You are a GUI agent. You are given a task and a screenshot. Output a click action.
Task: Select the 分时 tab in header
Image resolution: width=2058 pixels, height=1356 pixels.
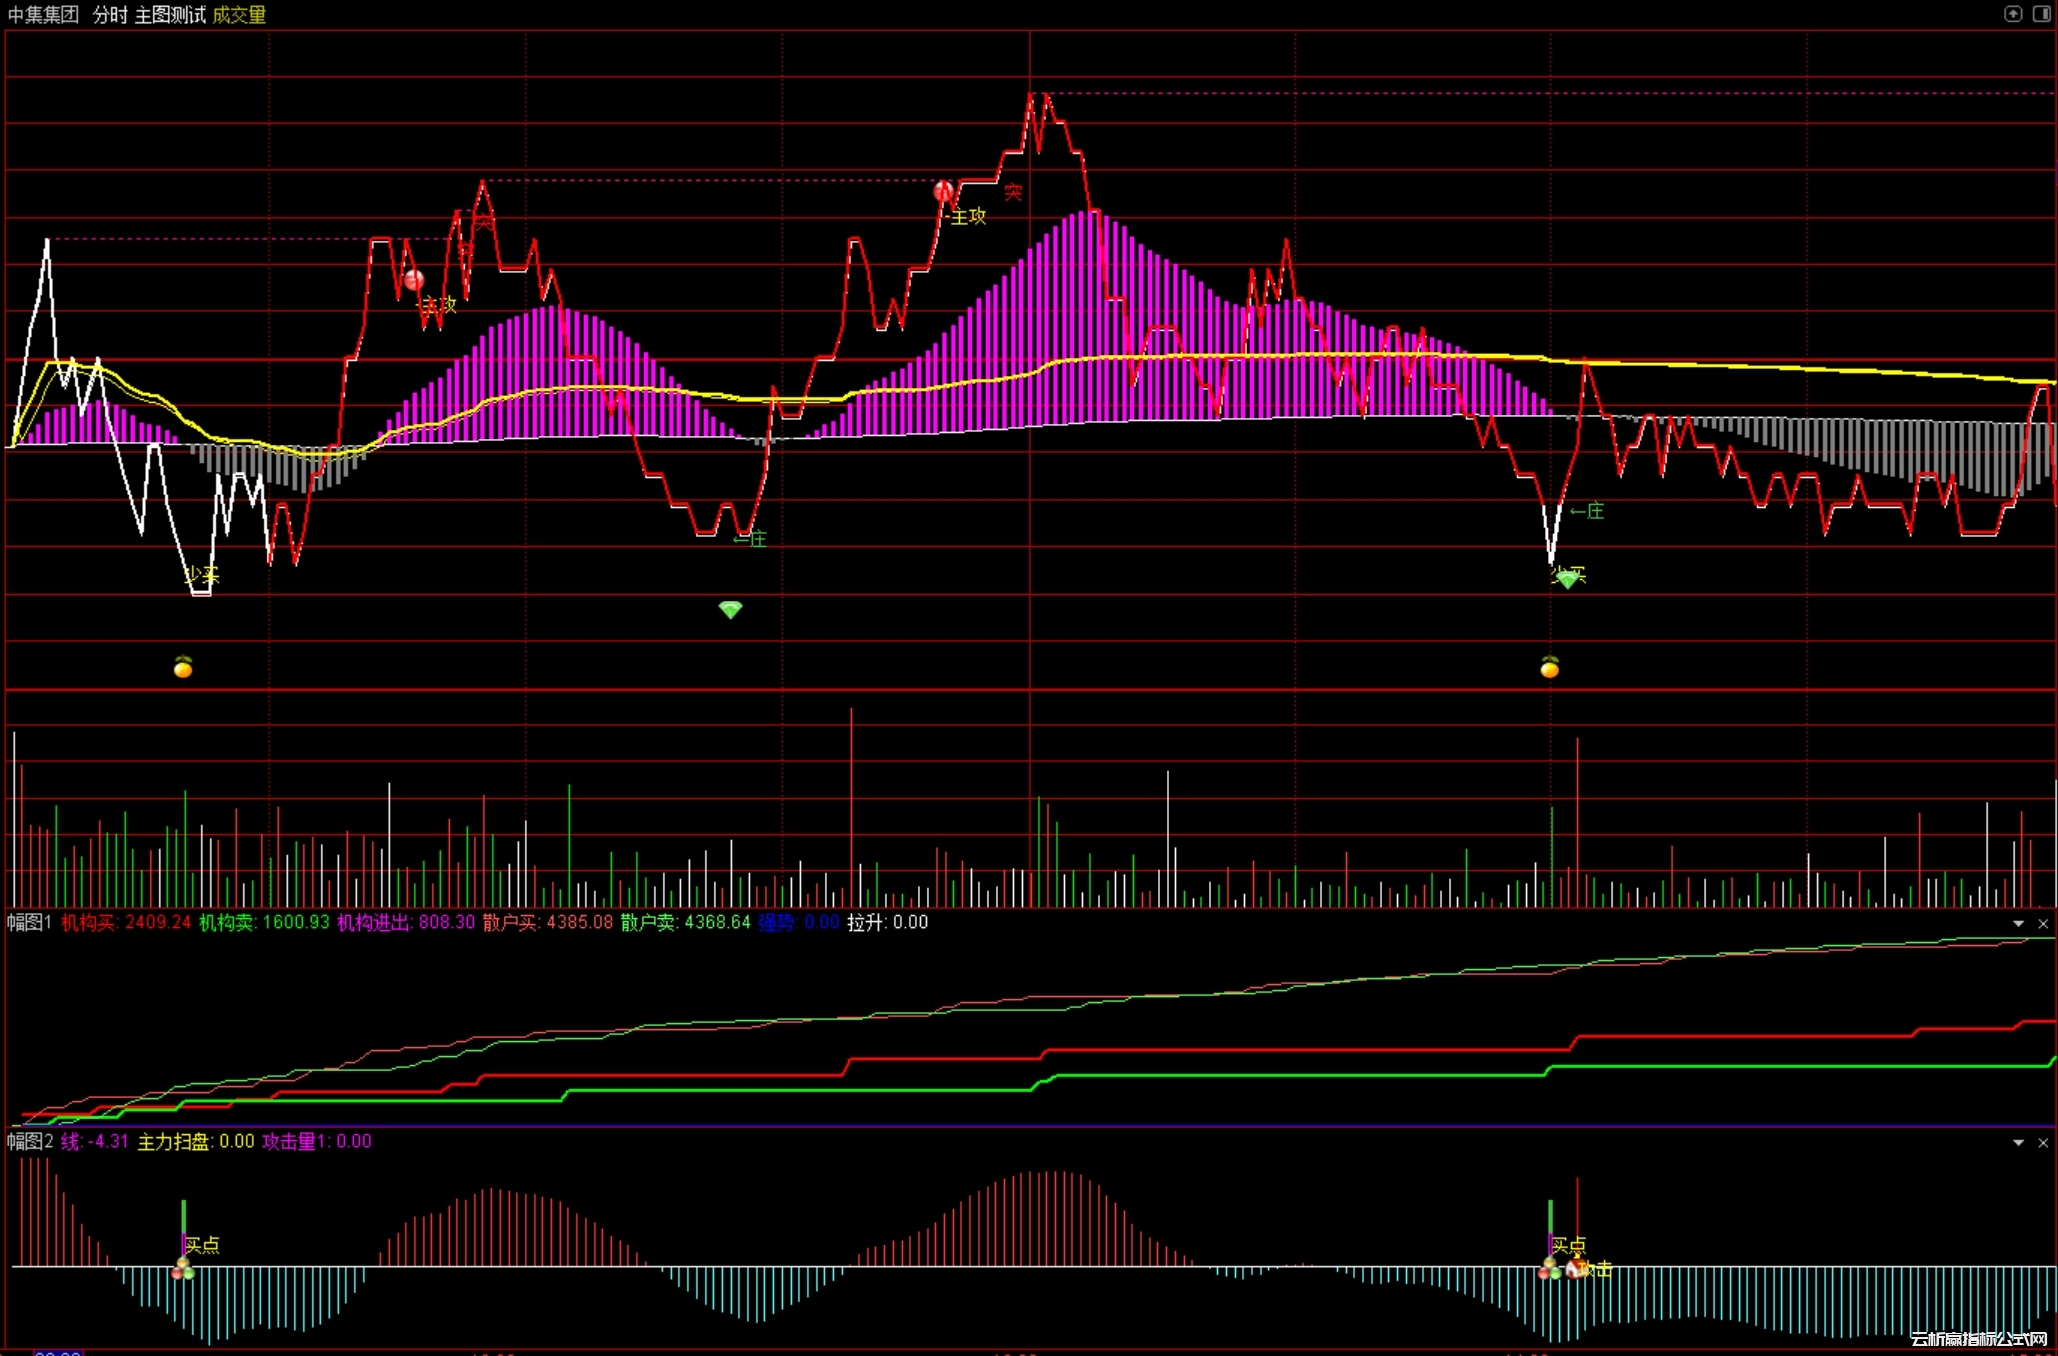[x=110, y=15]
